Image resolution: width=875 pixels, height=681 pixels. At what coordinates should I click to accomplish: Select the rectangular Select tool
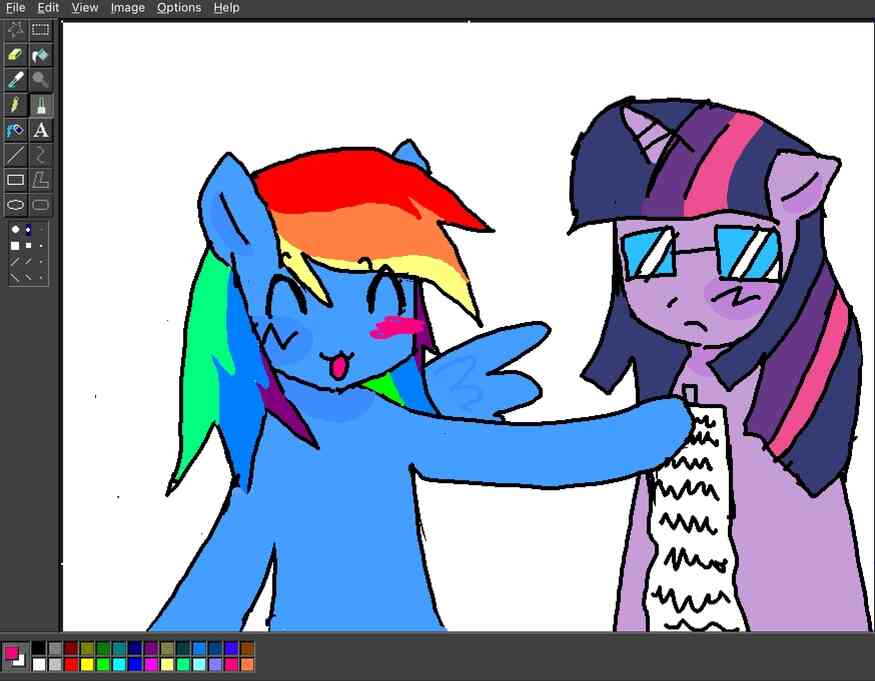coord(40,30)
